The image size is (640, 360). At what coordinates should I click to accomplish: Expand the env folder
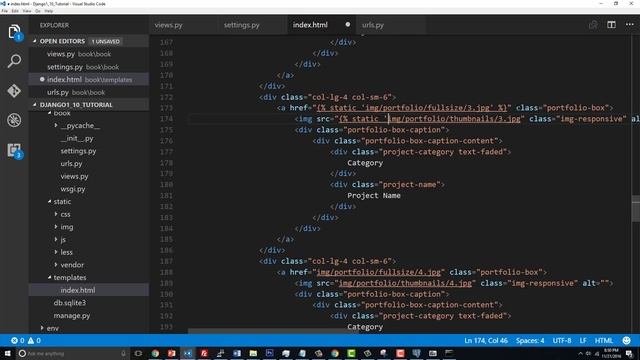(x=42, y=328)
